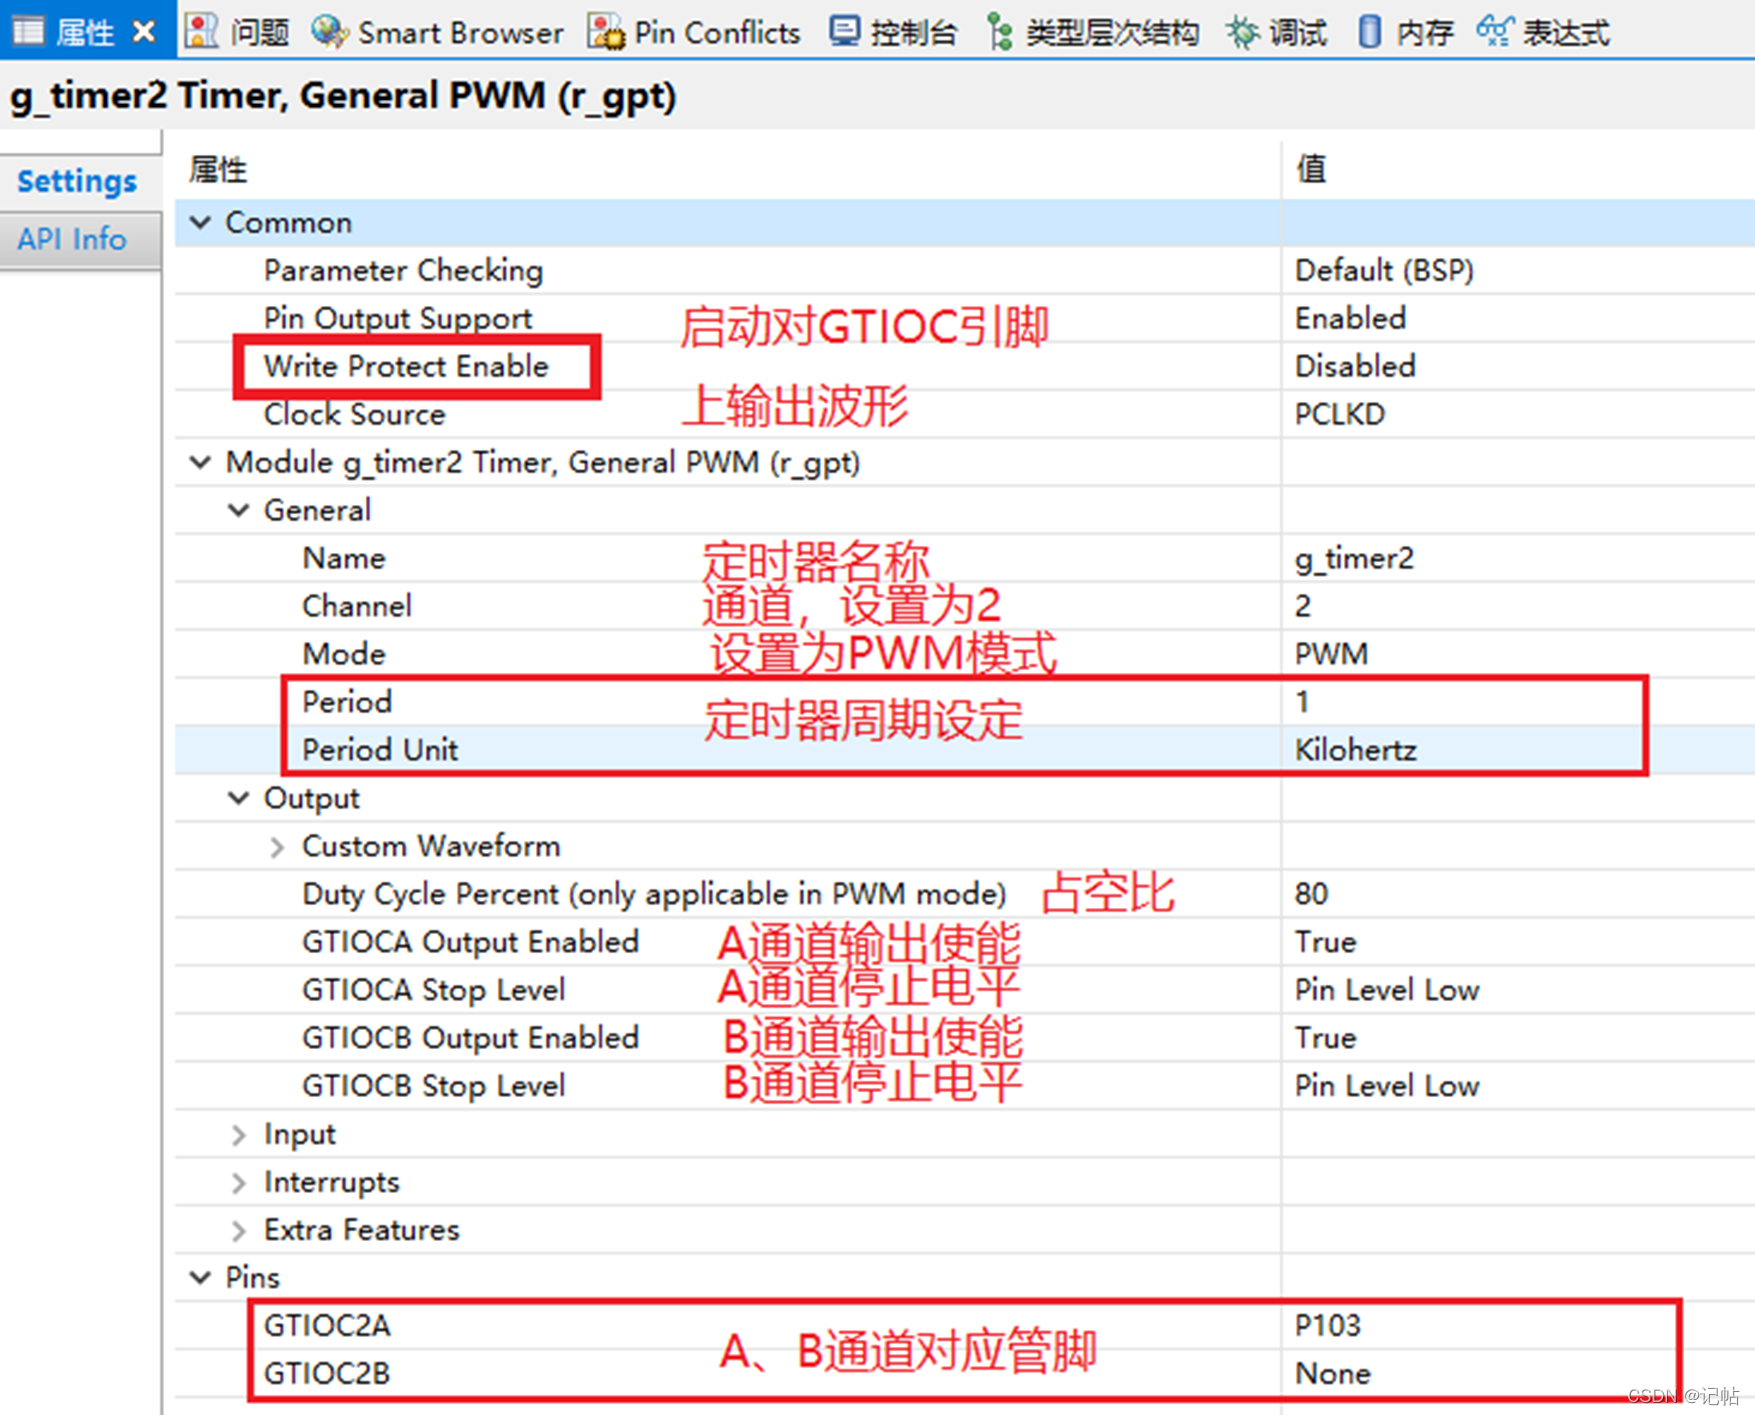The width and height of the screenshot is (1755, 1415).
Task: Select the GTIOCA Output Enabled label
Action: [x=470, y=942]
